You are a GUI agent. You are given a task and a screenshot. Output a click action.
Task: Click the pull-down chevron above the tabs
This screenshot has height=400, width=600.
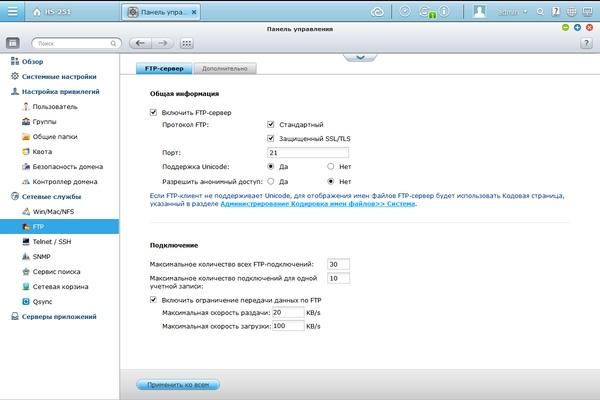(360, 57)
